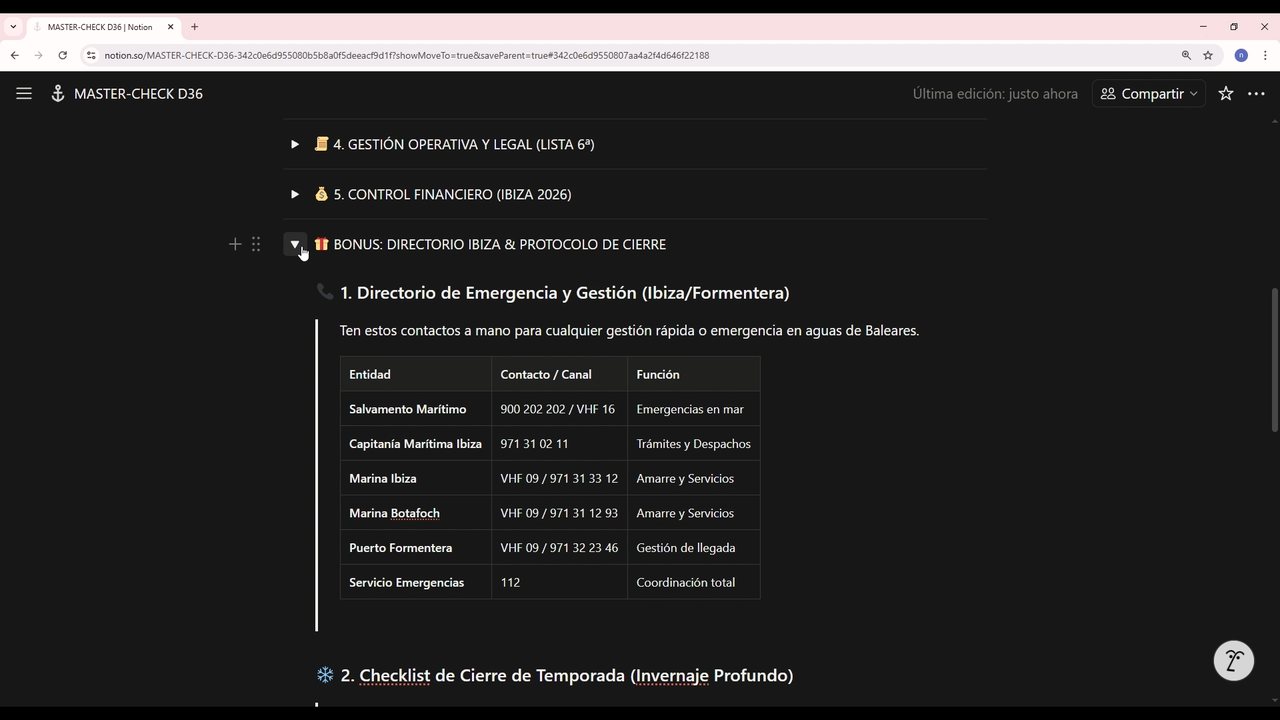
Task: Click Última edición: justo ahora text
Action: point(995,93)
